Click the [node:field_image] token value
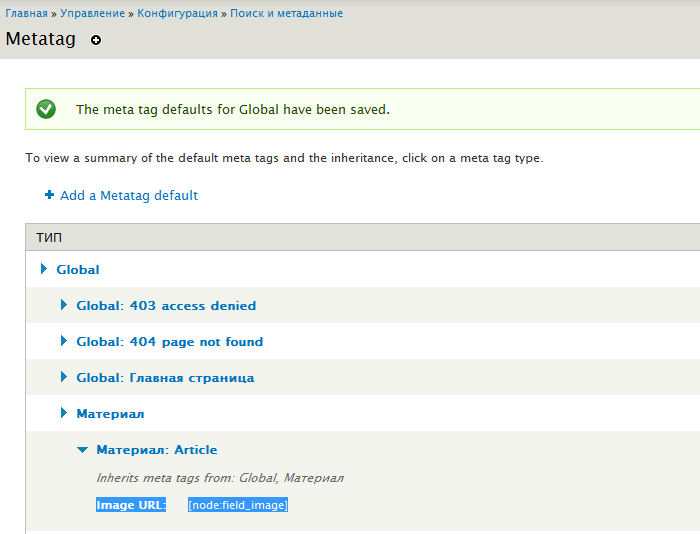700x534 pixels. click(x=238, y=505)
